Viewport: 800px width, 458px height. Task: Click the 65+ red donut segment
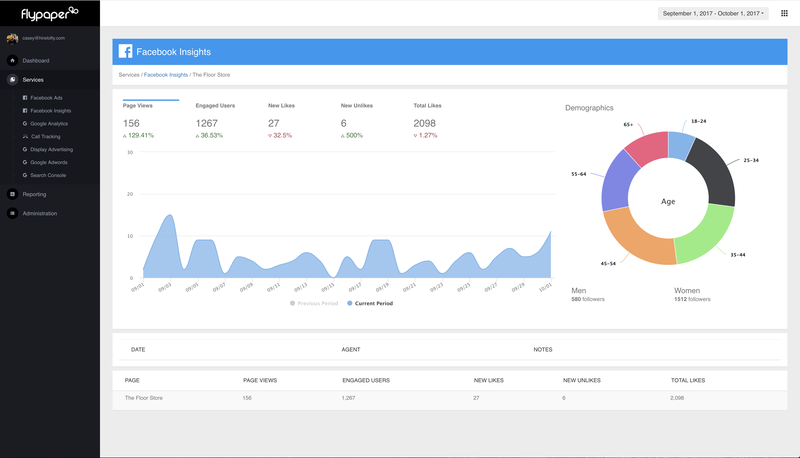coord(648,146)
